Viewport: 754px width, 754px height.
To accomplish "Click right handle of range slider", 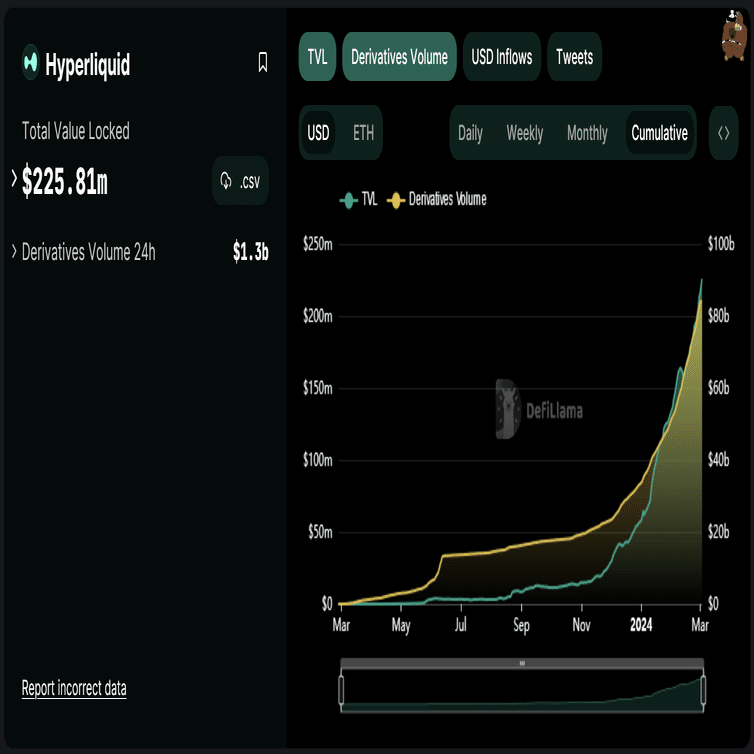I will 703,690.
